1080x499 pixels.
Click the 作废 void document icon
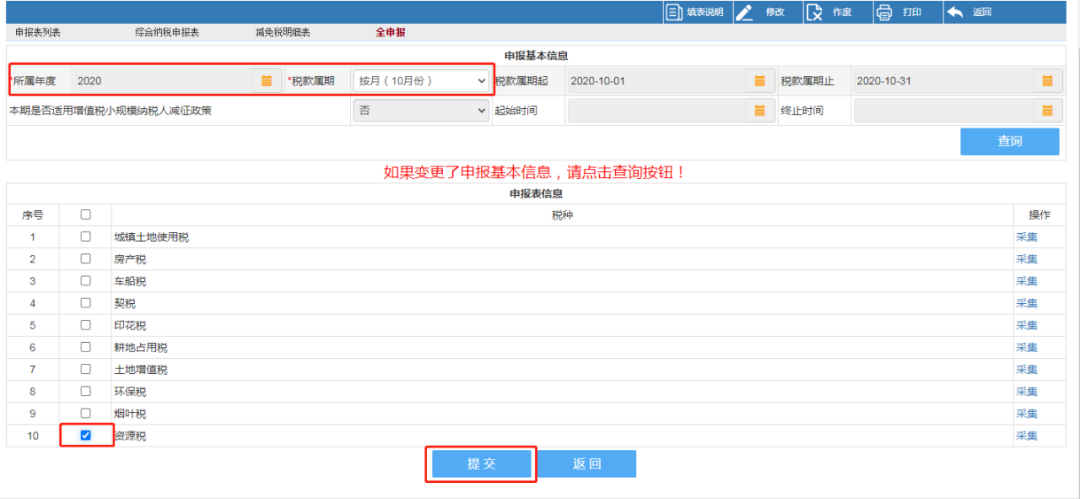coord(815,12)
